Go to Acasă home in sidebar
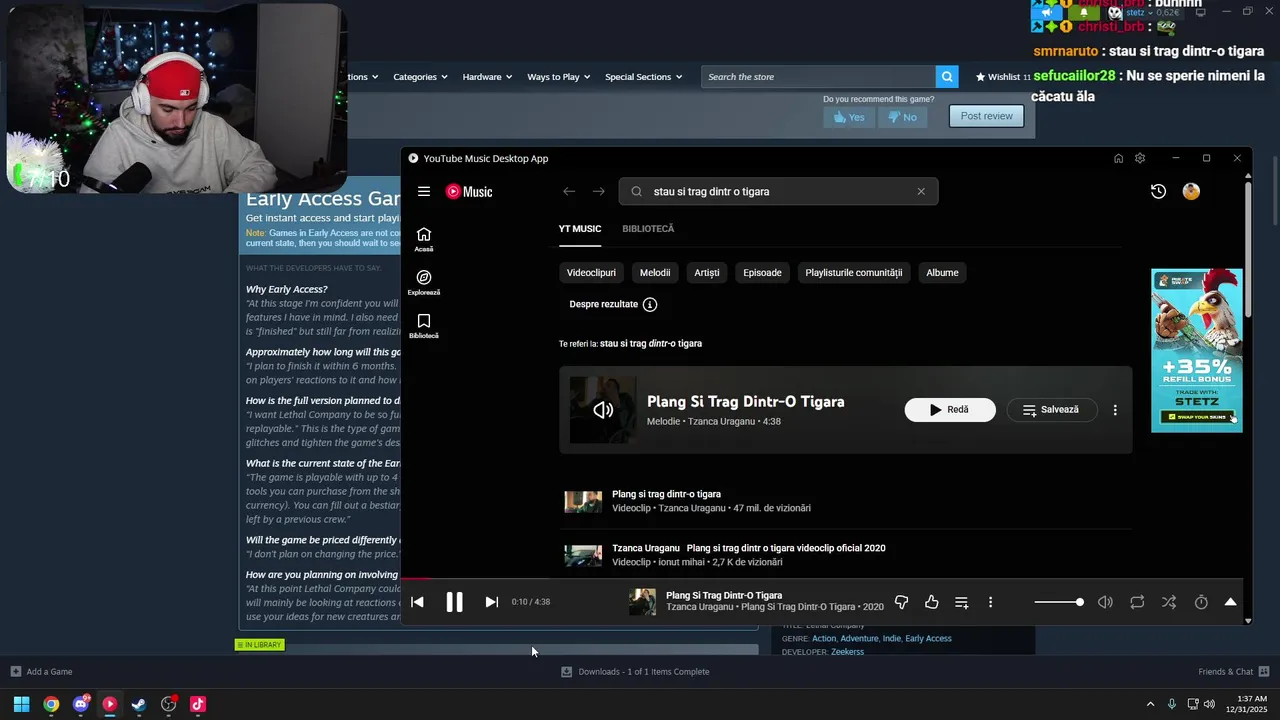This screenshot has height=720, width=1280. [x=424, y=240]
